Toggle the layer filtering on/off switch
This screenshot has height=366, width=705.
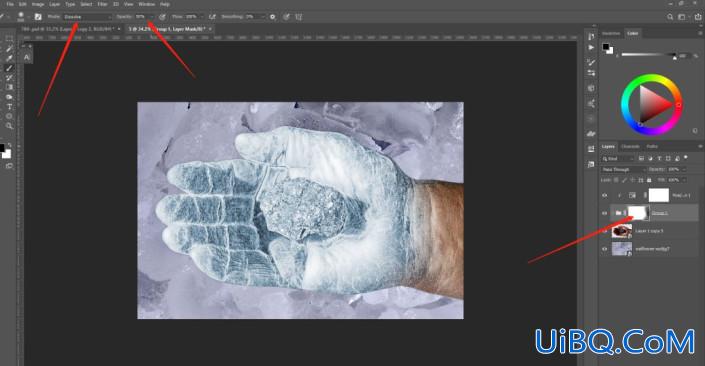click(686, 158)
